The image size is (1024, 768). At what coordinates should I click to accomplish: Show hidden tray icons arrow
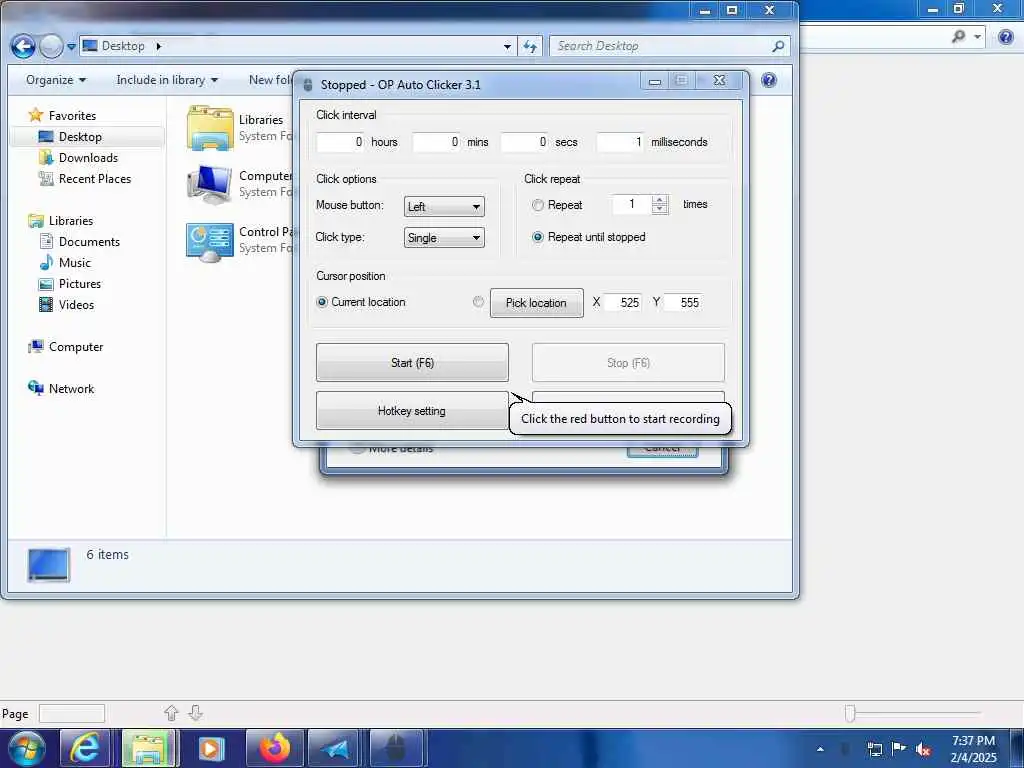[820, 749]
